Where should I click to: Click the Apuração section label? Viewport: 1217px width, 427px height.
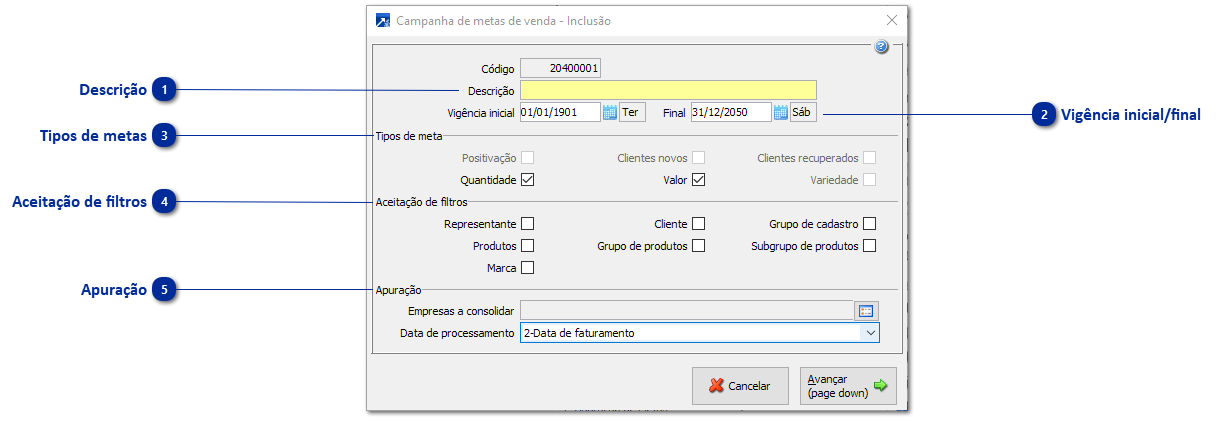point(398,290)
